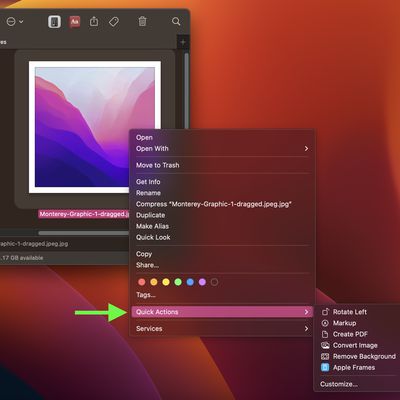The image size is (400, 400).
Task: Apply the red tag color
Action: tap(142, 282)
